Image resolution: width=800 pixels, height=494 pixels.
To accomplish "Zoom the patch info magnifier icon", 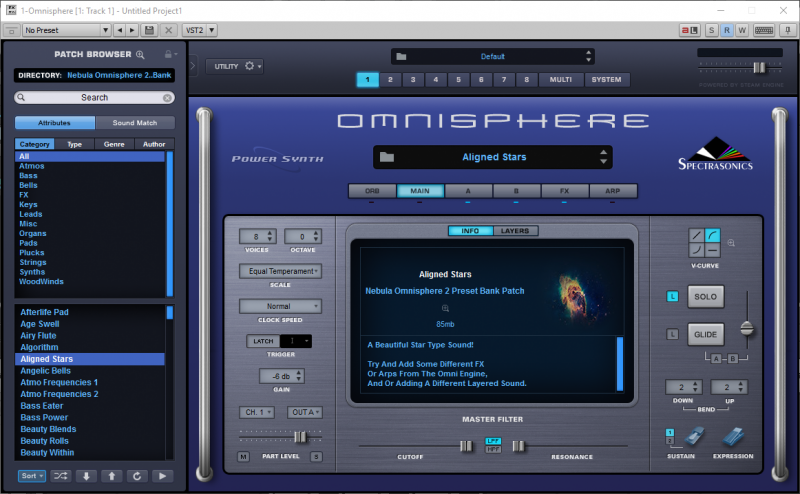I will point(445,308).
